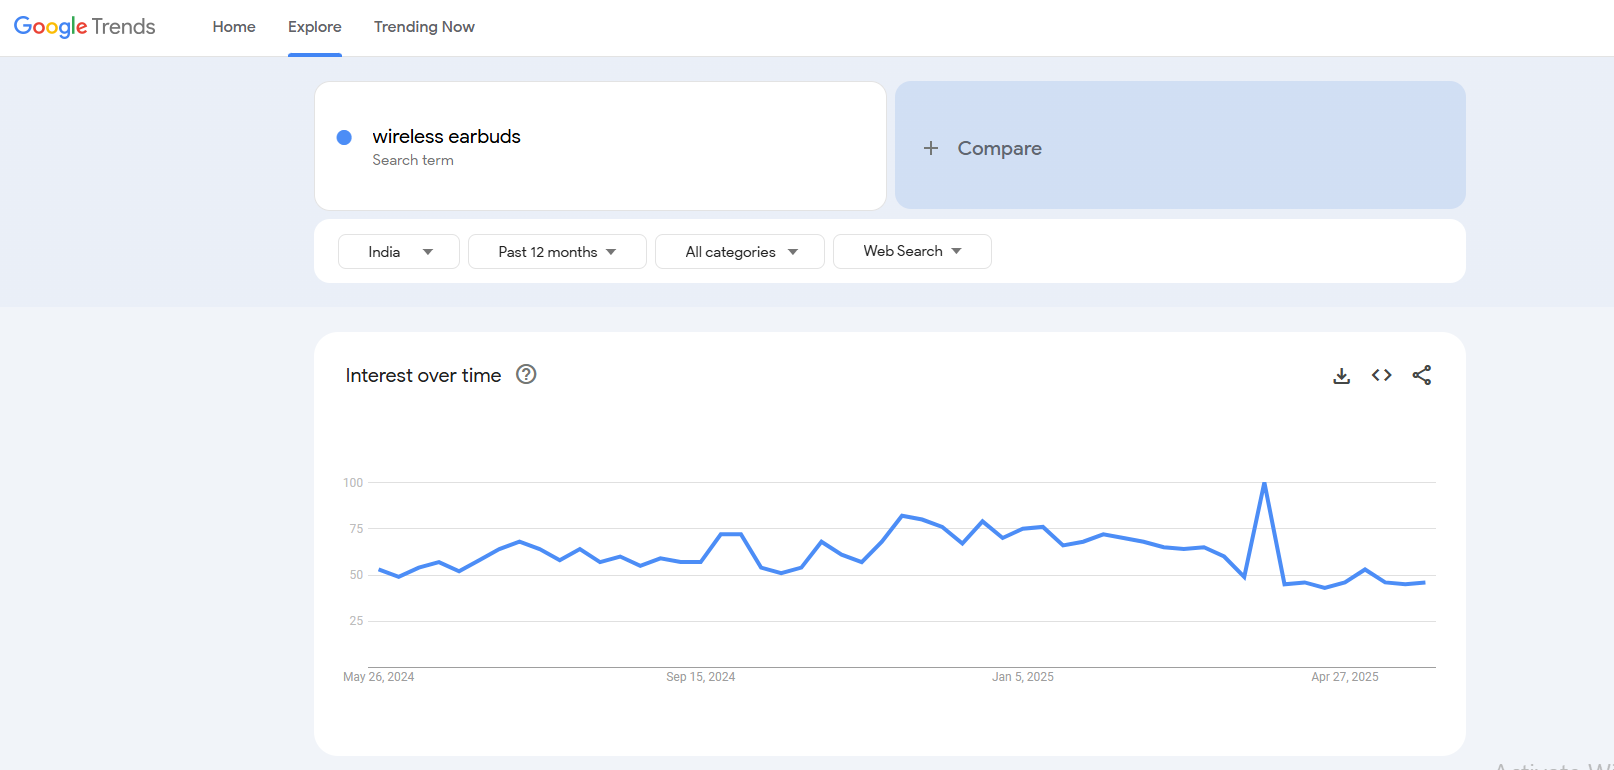Download the interest over time CSV

pos(1342,376)
